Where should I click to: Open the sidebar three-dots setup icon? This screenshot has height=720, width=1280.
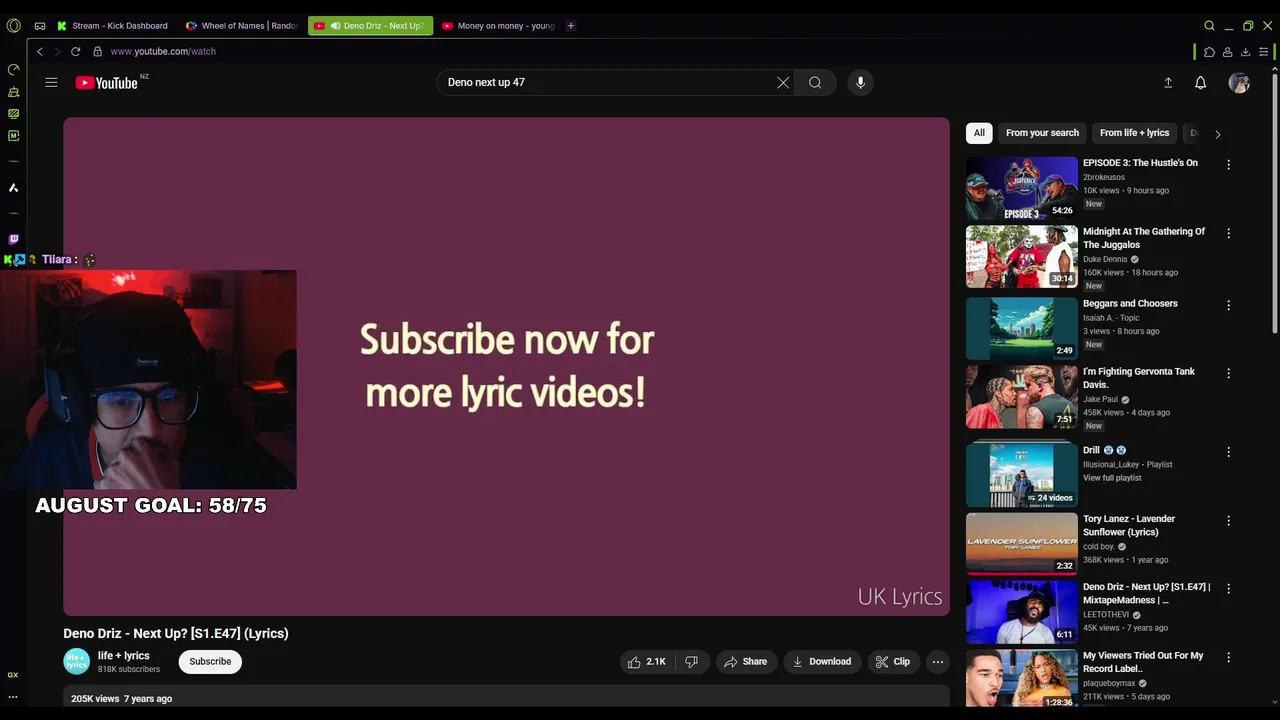tap(13, 697)
